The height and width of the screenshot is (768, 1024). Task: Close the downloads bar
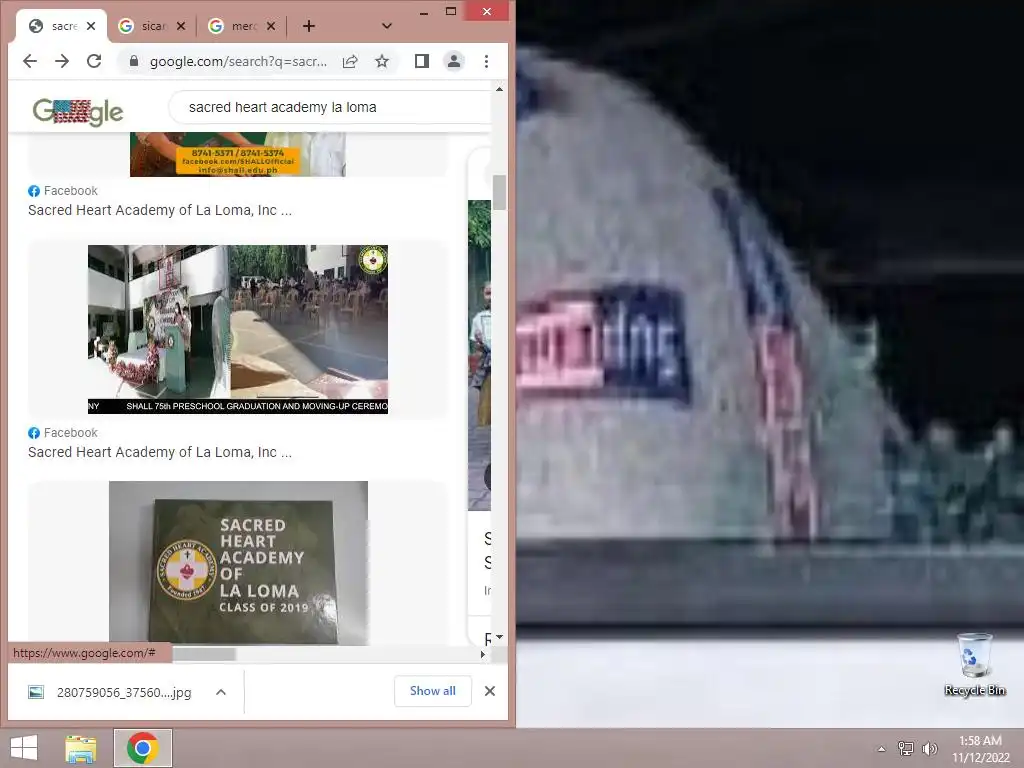click(490, 691)
